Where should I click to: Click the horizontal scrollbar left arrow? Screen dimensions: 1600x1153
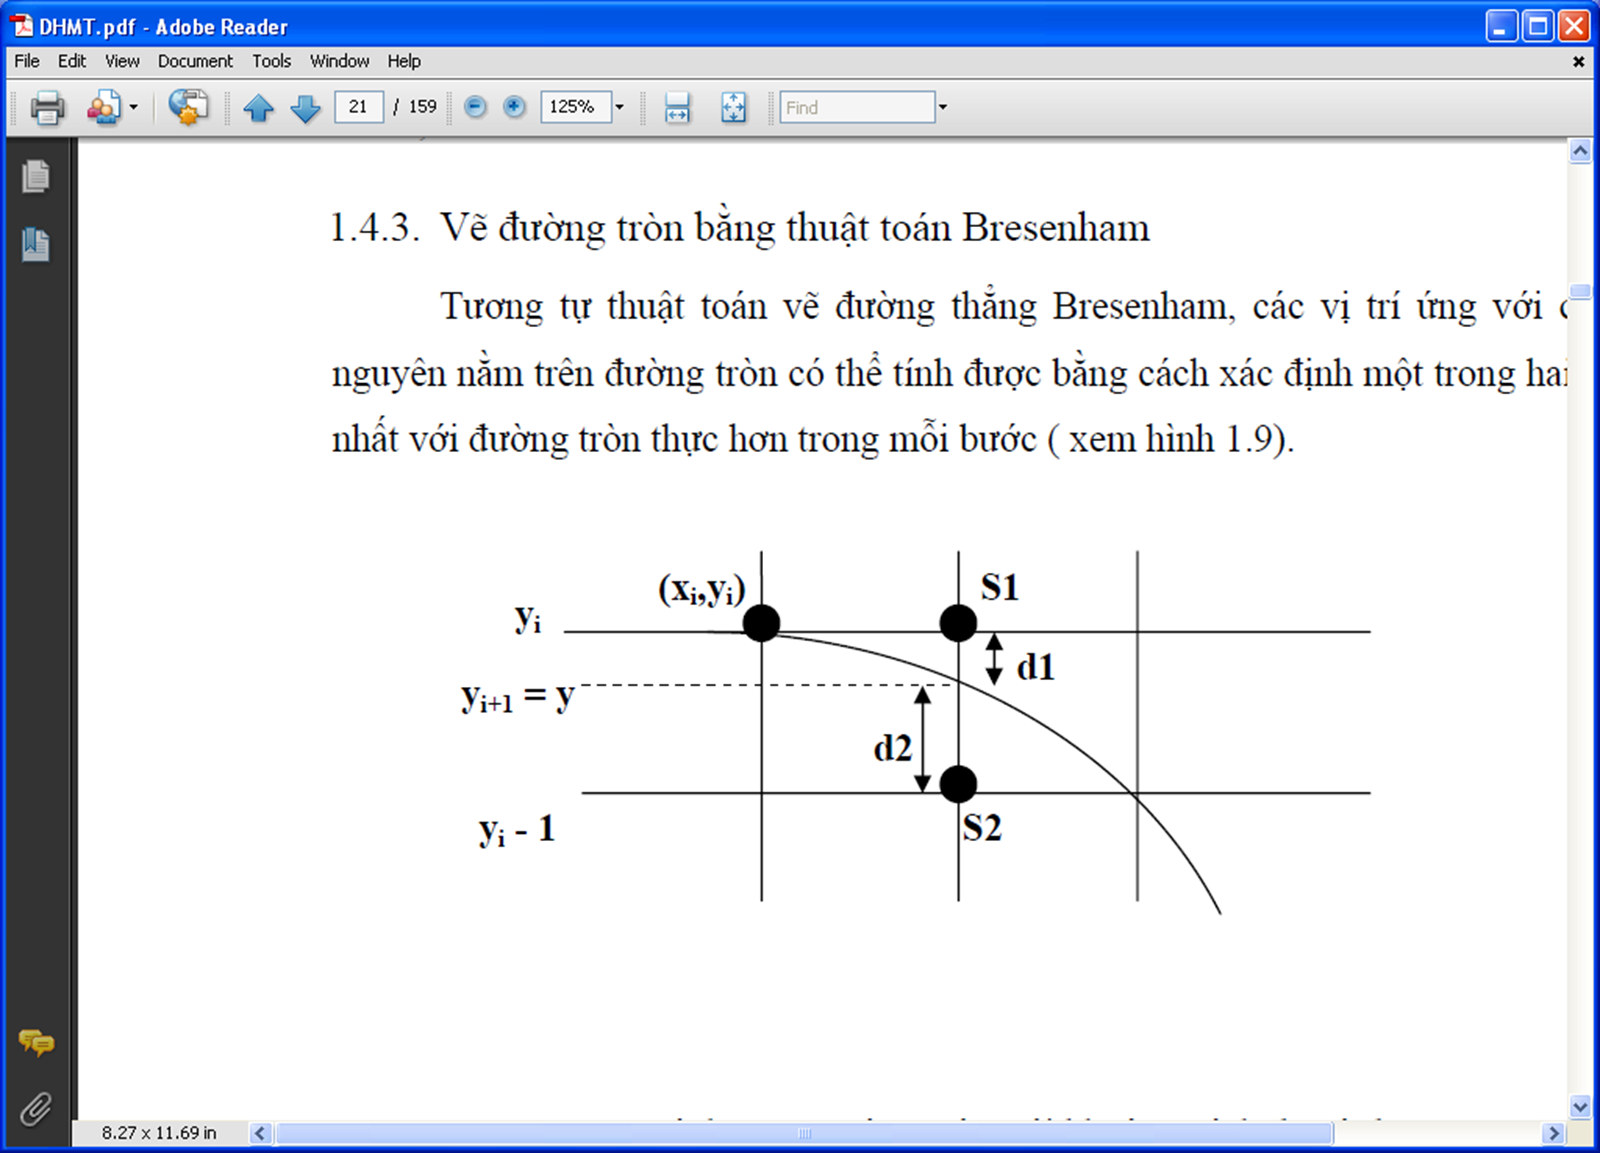[x=260, y=1133]
